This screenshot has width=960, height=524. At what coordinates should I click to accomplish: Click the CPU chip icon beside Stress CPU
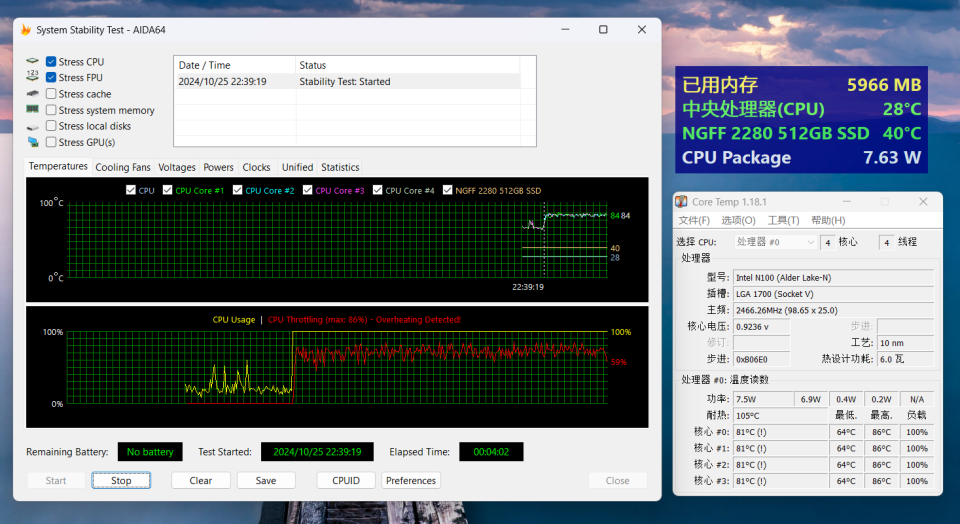click(x=32, y=61)
